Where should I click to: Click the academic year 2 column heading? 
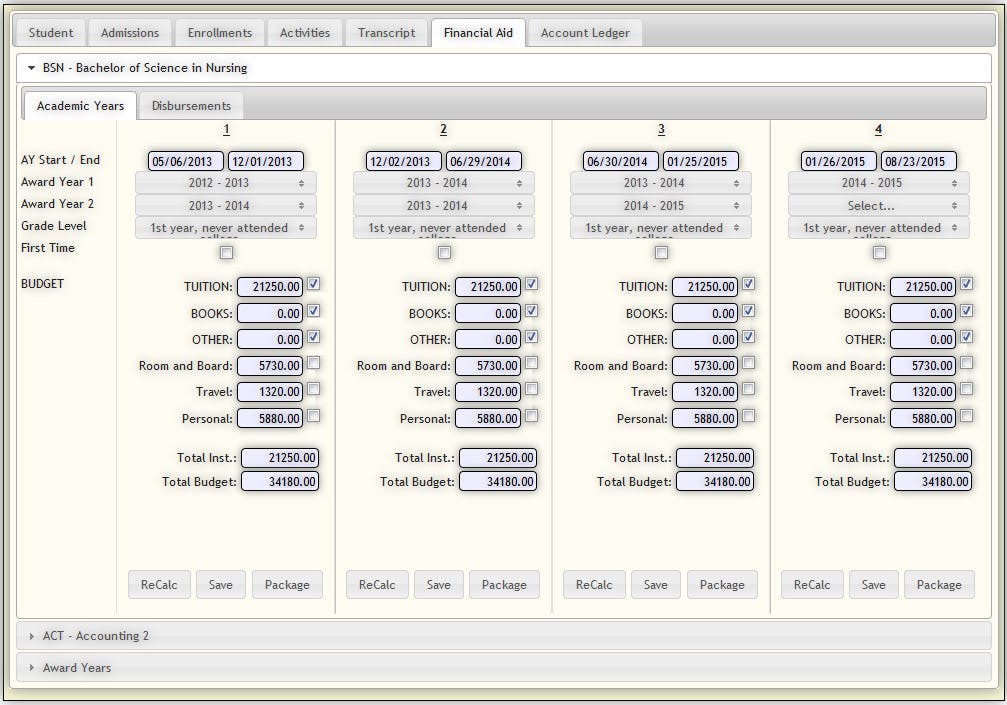pyautogui.click(x=443, y=130)
